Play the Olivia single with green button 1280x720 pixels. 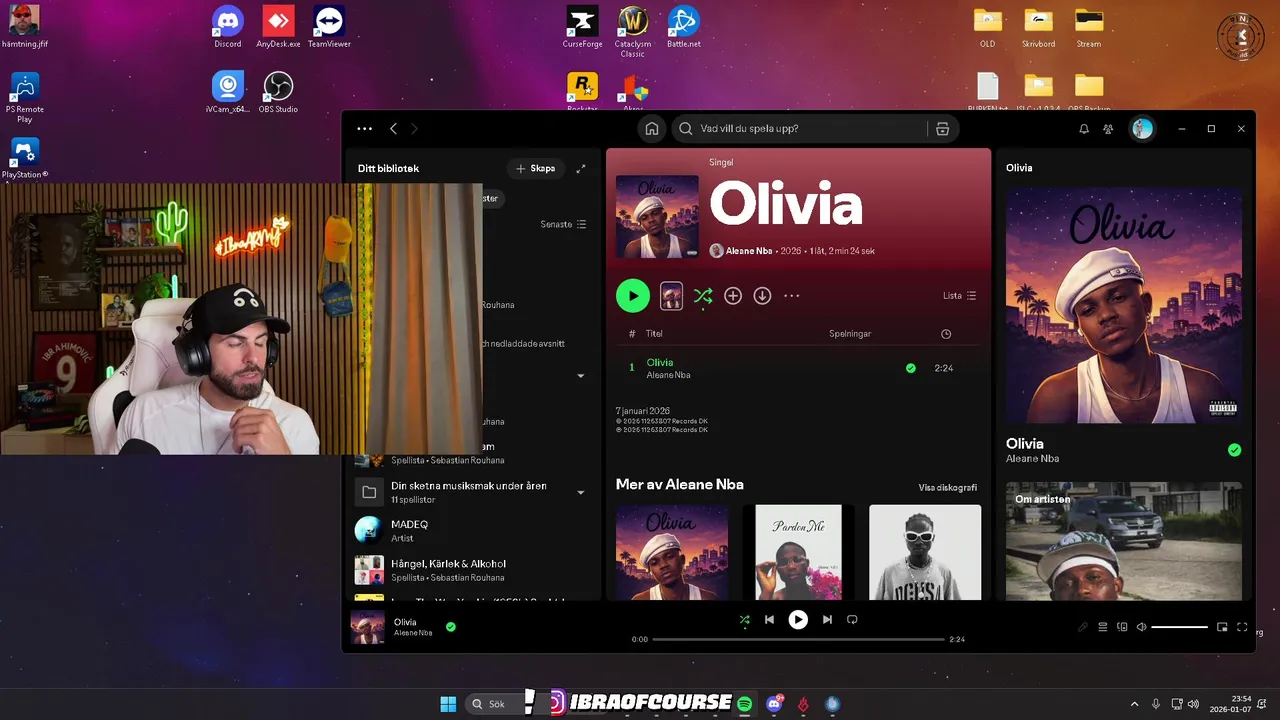(632, 296)
